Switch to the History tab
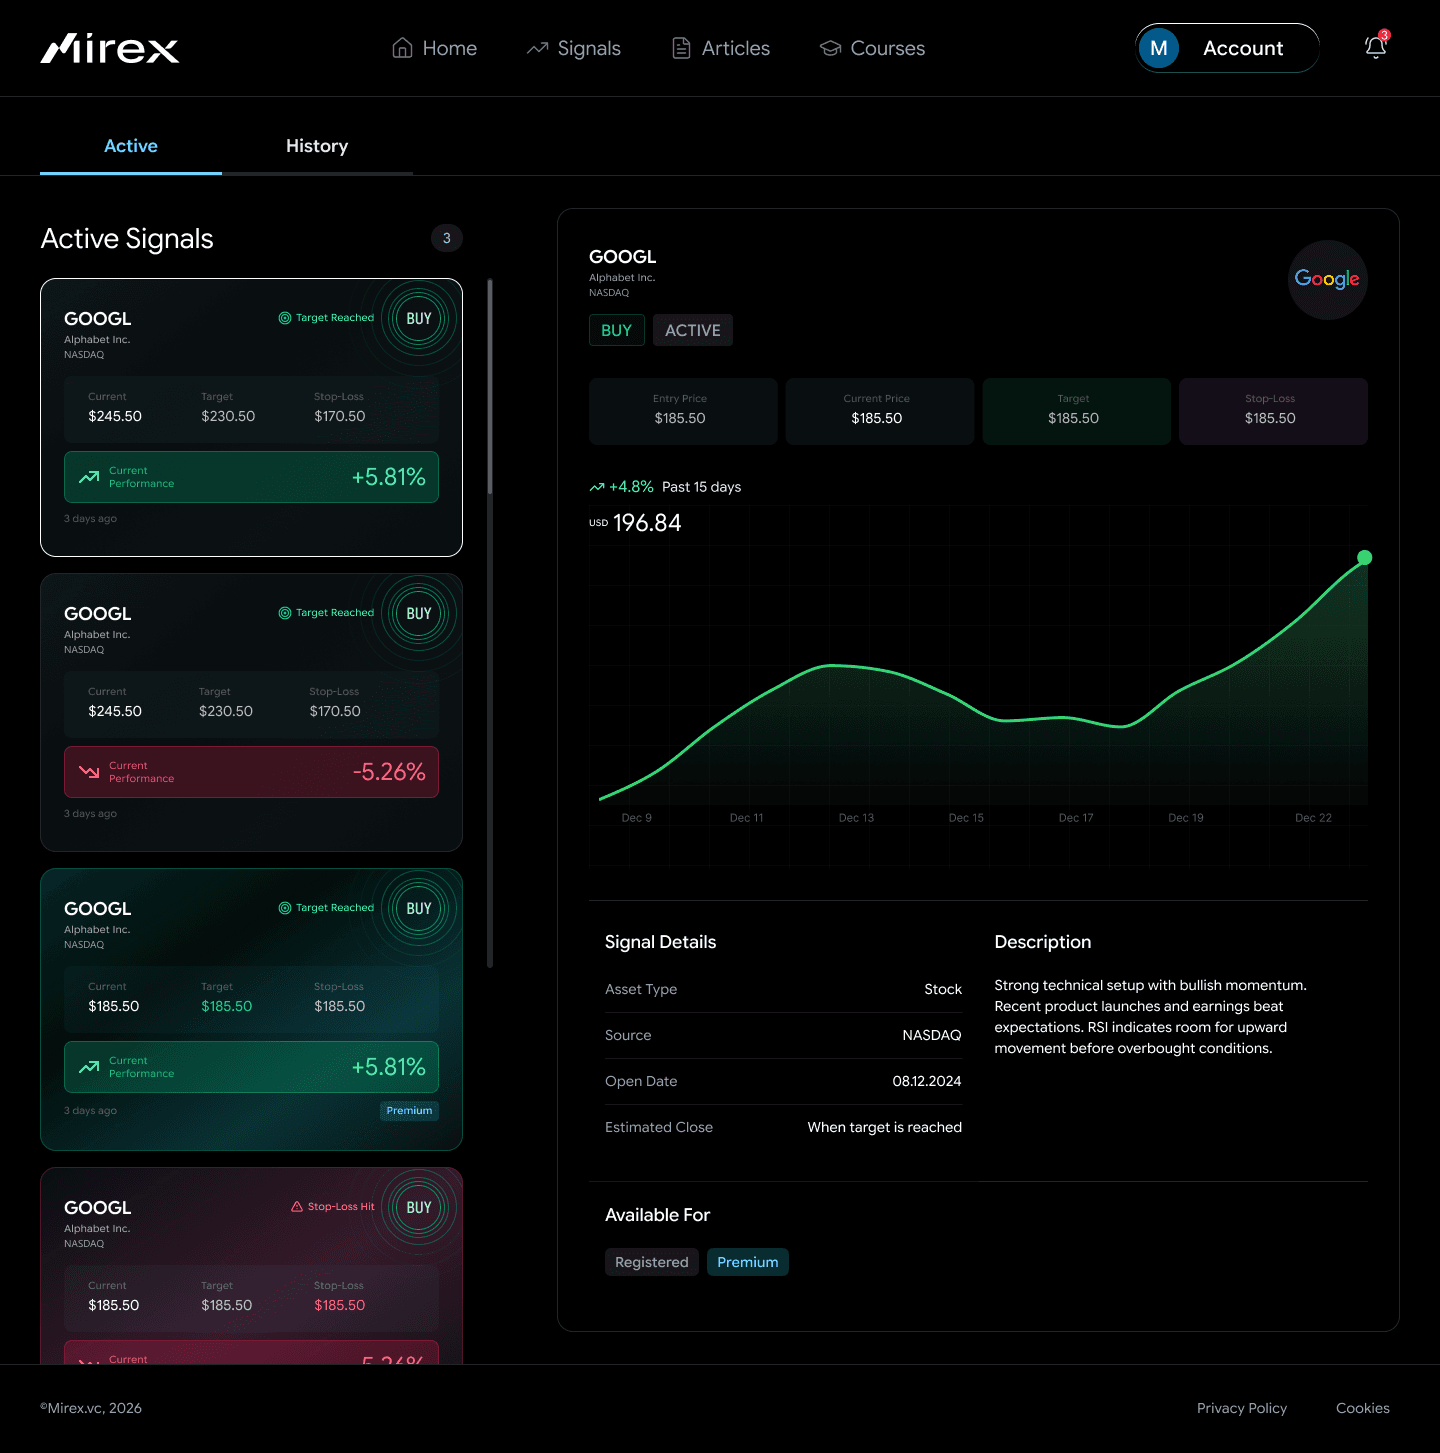 (x=317, y=146)
